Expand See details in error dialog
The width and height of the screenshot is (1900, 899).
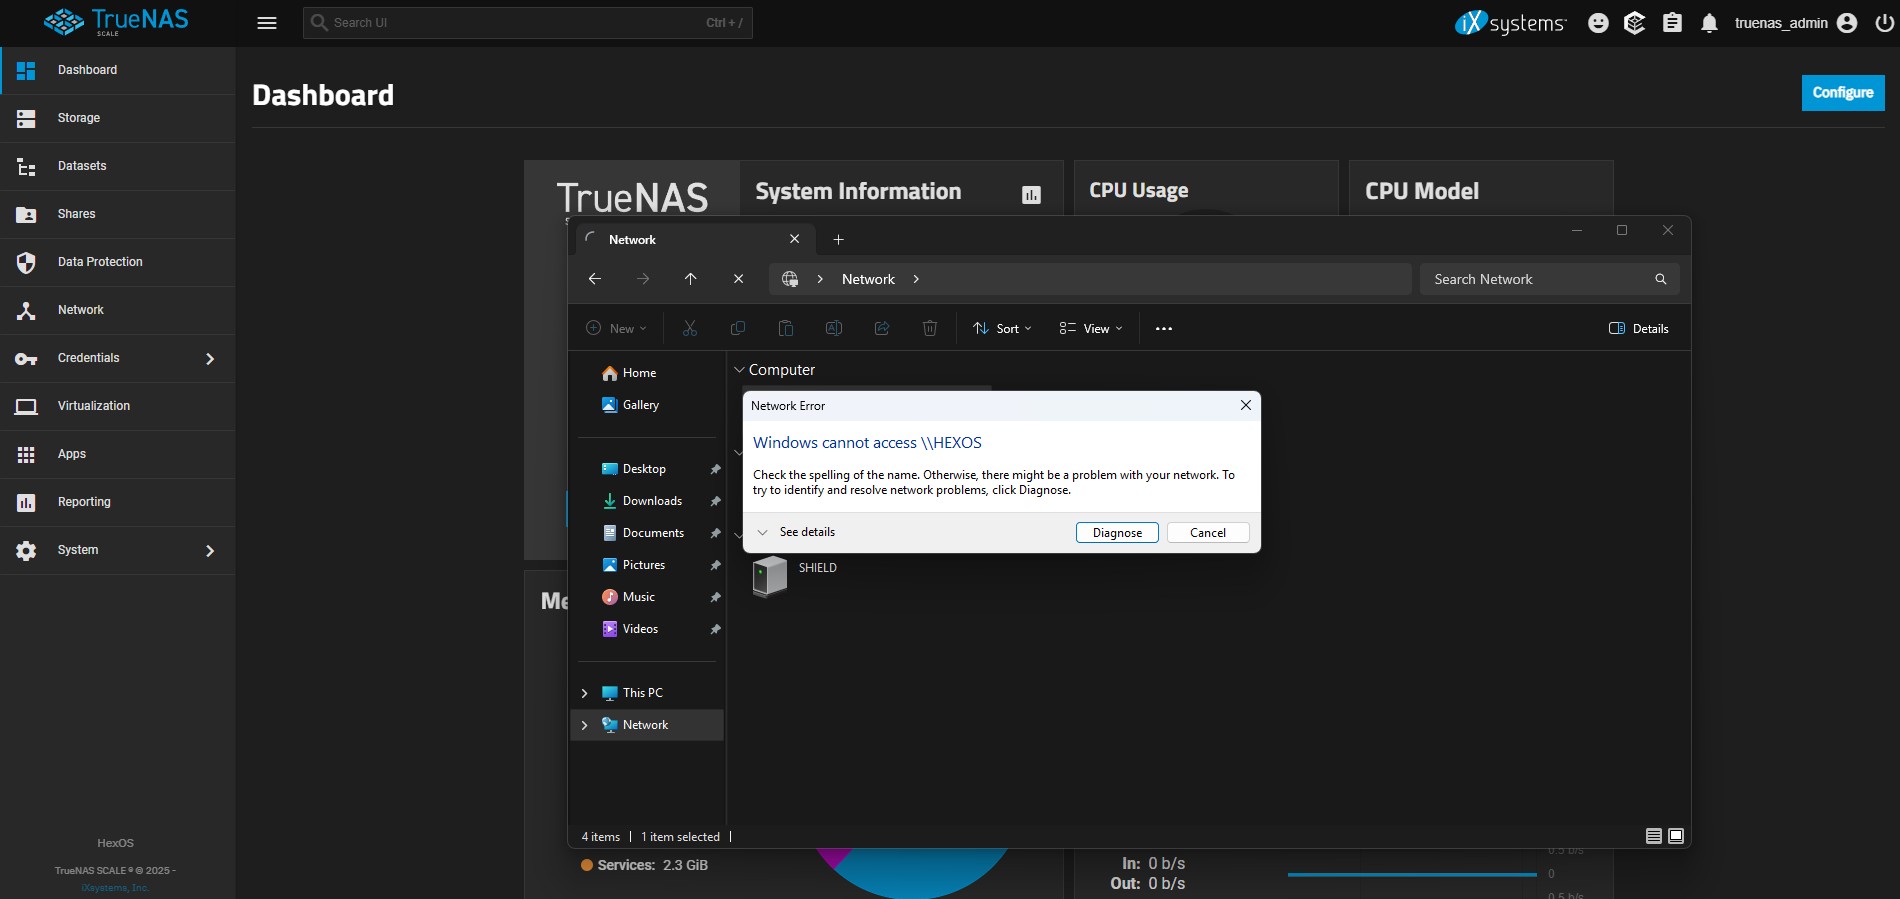796,532
